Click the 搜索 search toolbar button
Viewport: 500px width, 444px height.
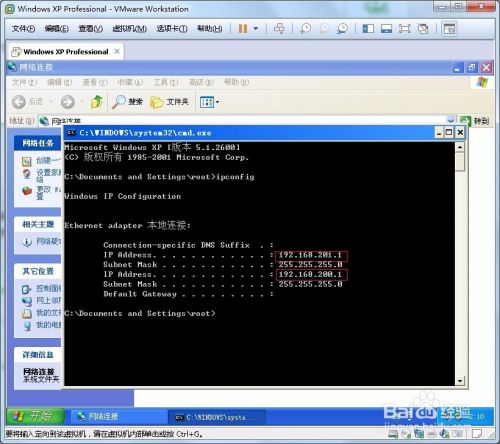(127, 102)
